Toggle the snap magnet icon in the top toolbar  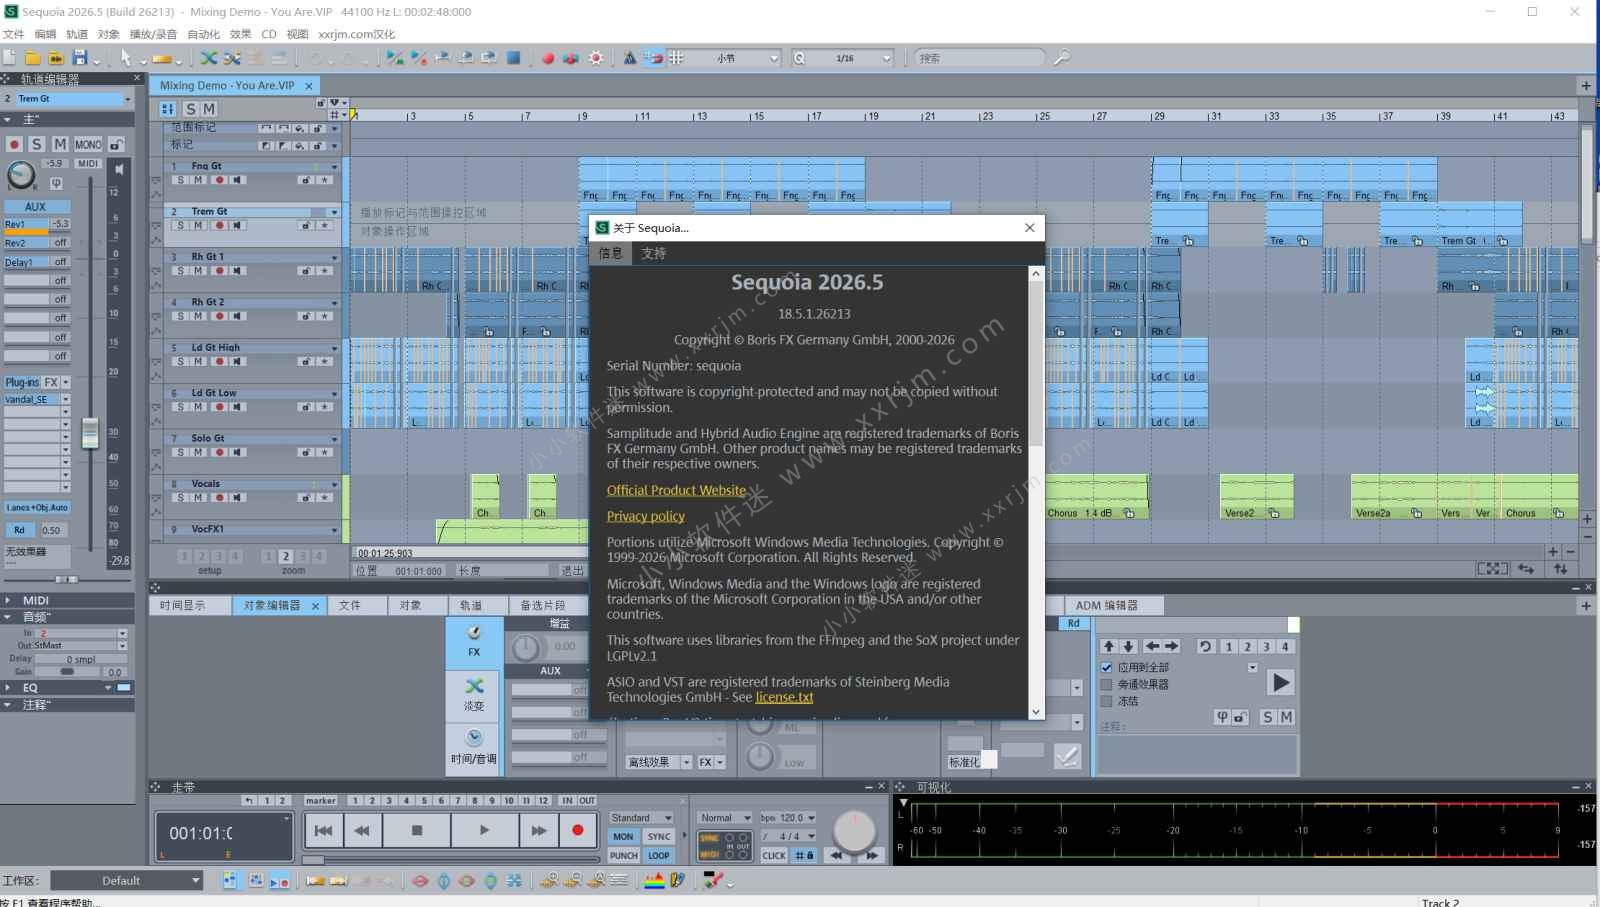pyautogui.click(x=653, y=58)
